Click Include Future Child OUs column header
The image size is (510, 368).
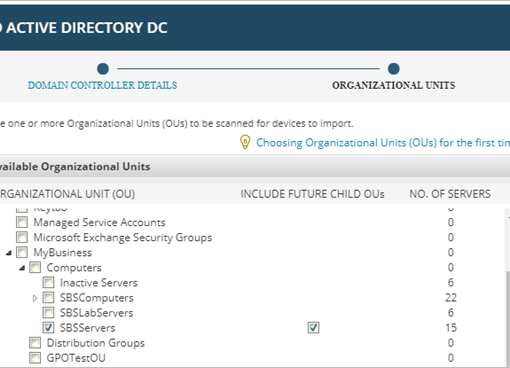(x=312, y=194)
